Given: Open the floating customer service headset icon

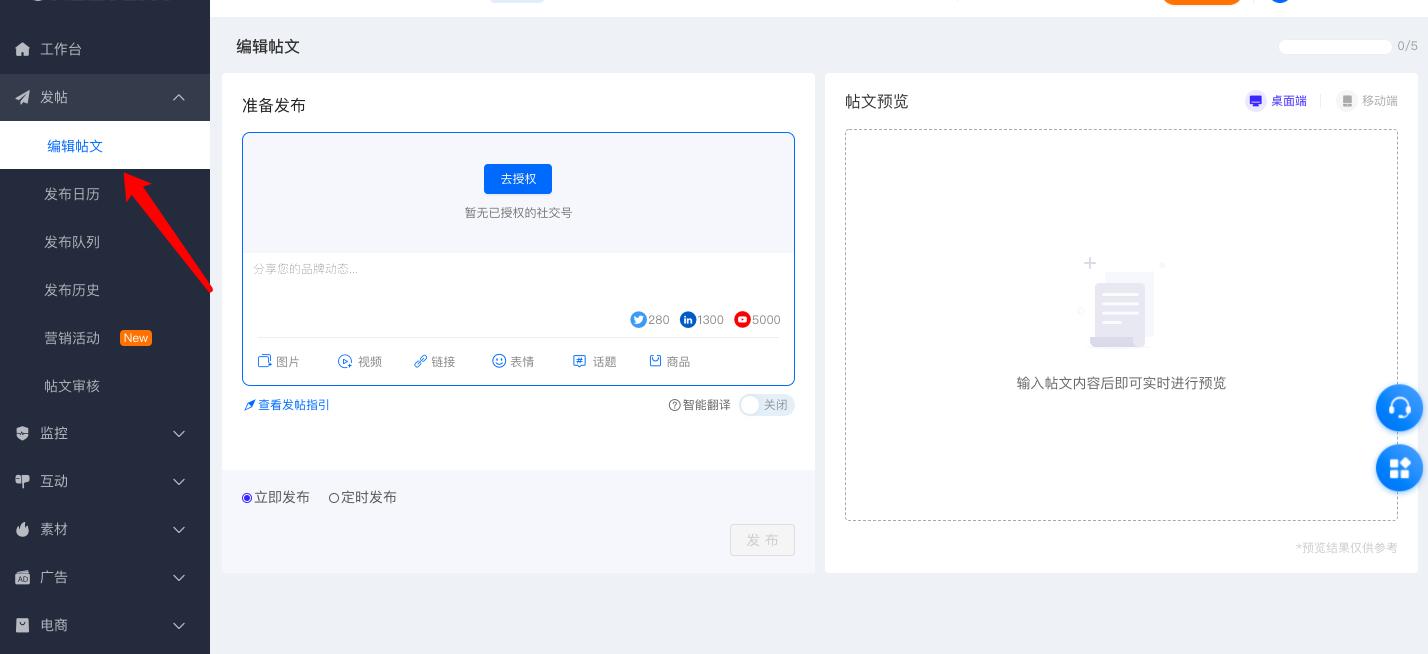Looking at the screenshot, I should coord(1399,408).
